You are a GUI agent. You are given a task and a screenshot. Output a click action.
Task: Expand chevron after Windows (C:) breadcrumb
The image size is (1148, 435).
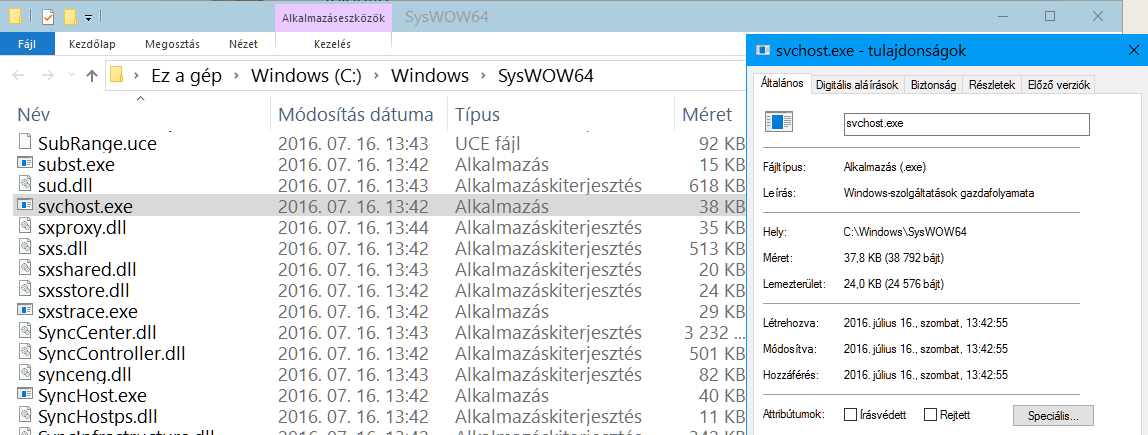[376, 75]
